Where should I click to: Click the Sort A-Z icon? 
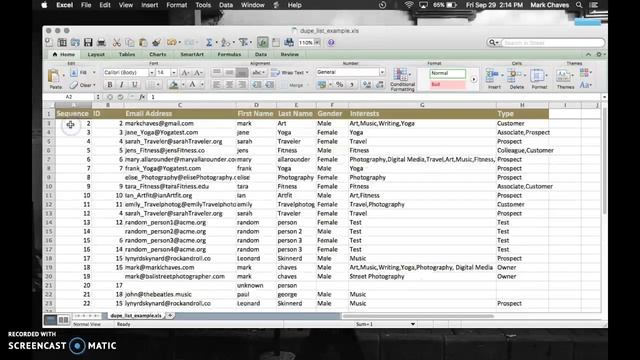click(225, 42)
